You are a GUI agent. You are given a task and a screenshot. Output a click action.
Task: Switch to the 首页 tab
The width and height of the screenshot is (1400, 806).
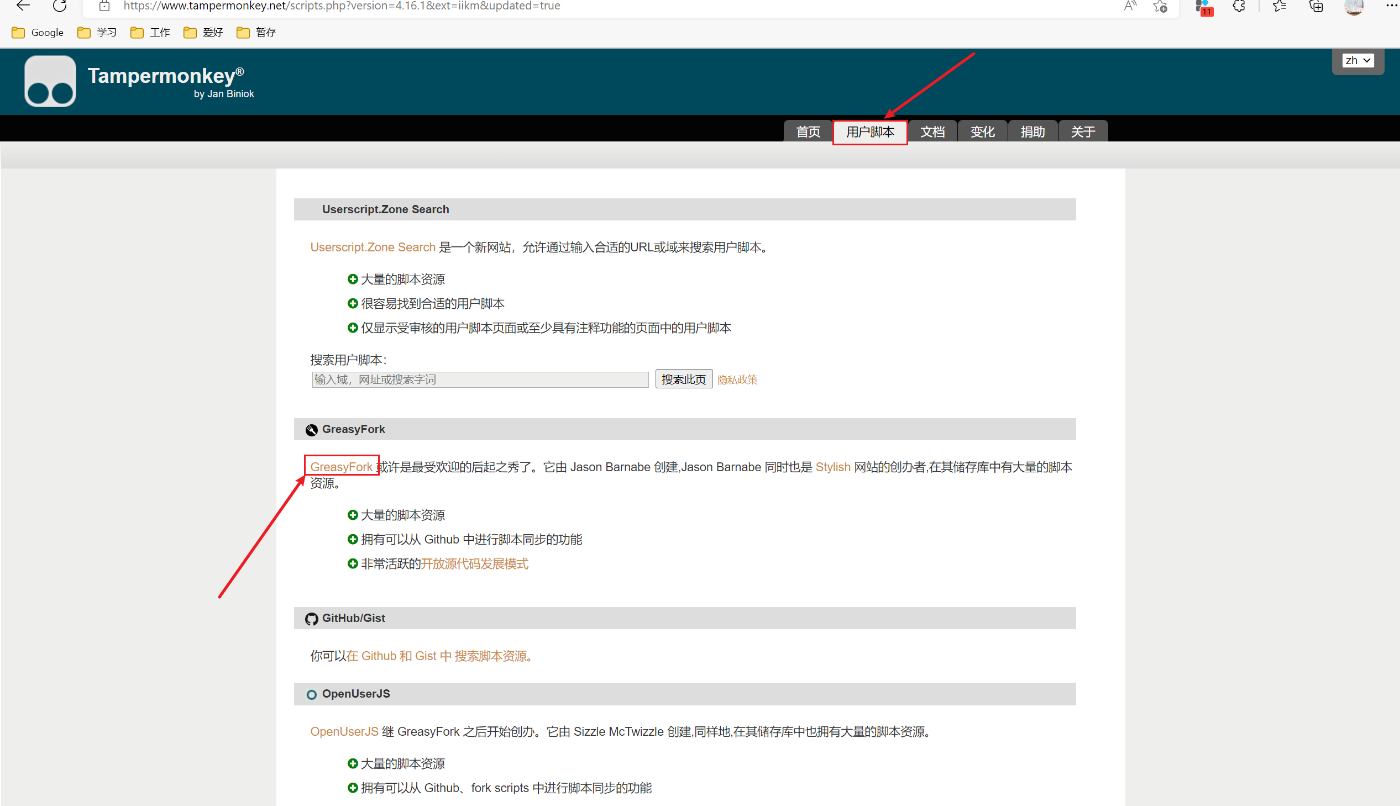(x=808, y=132)
